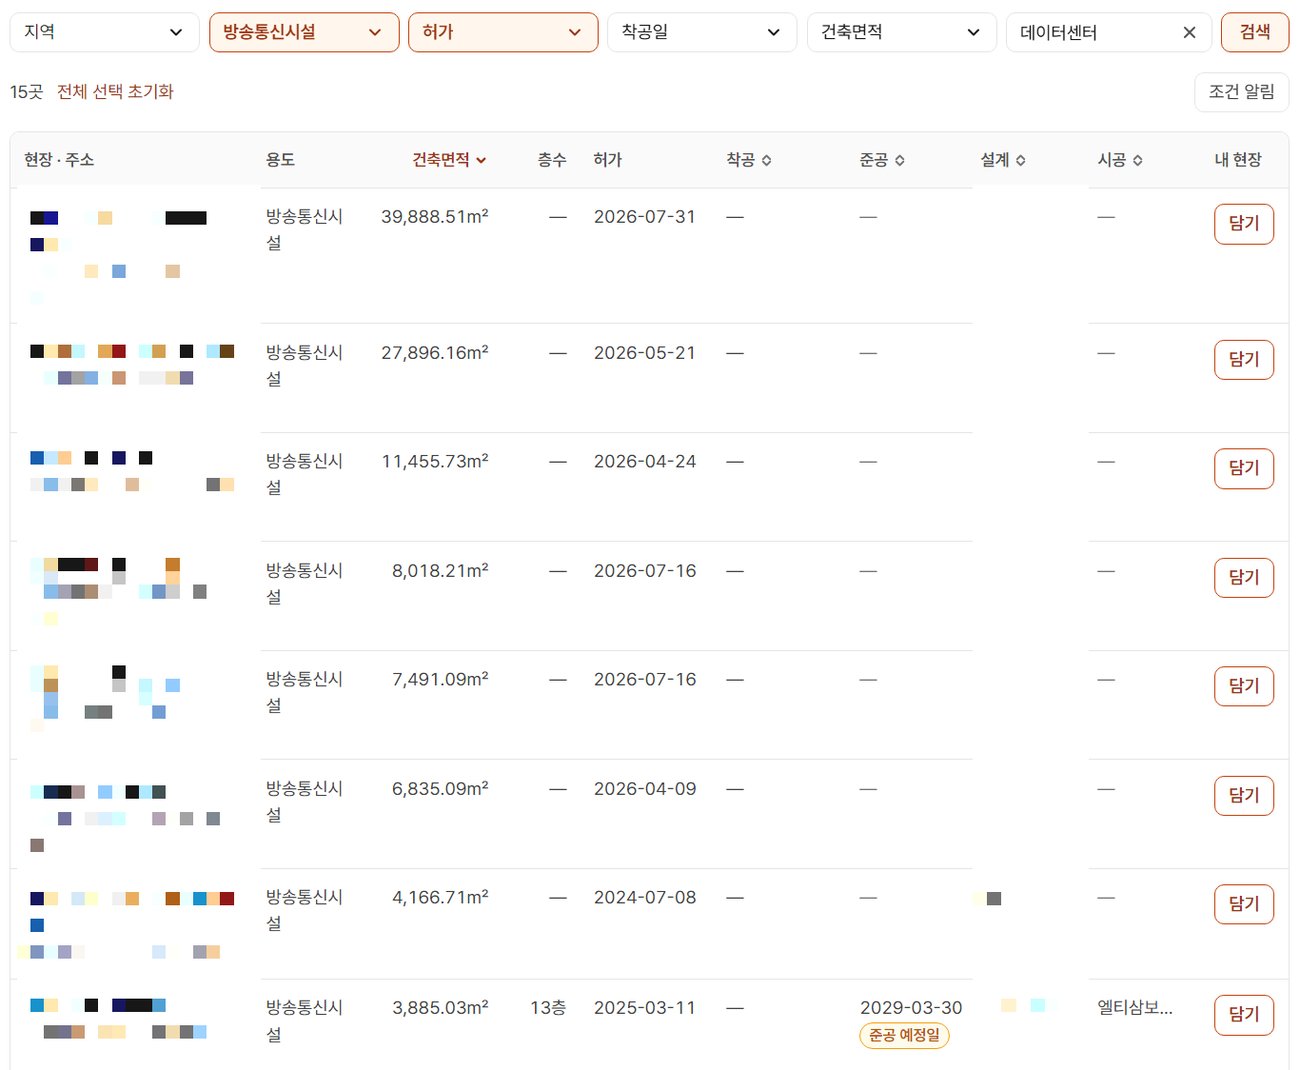Save the 3,885.03m² site with 담기
The image size is (1300, 1070).
point(1244,1015)
